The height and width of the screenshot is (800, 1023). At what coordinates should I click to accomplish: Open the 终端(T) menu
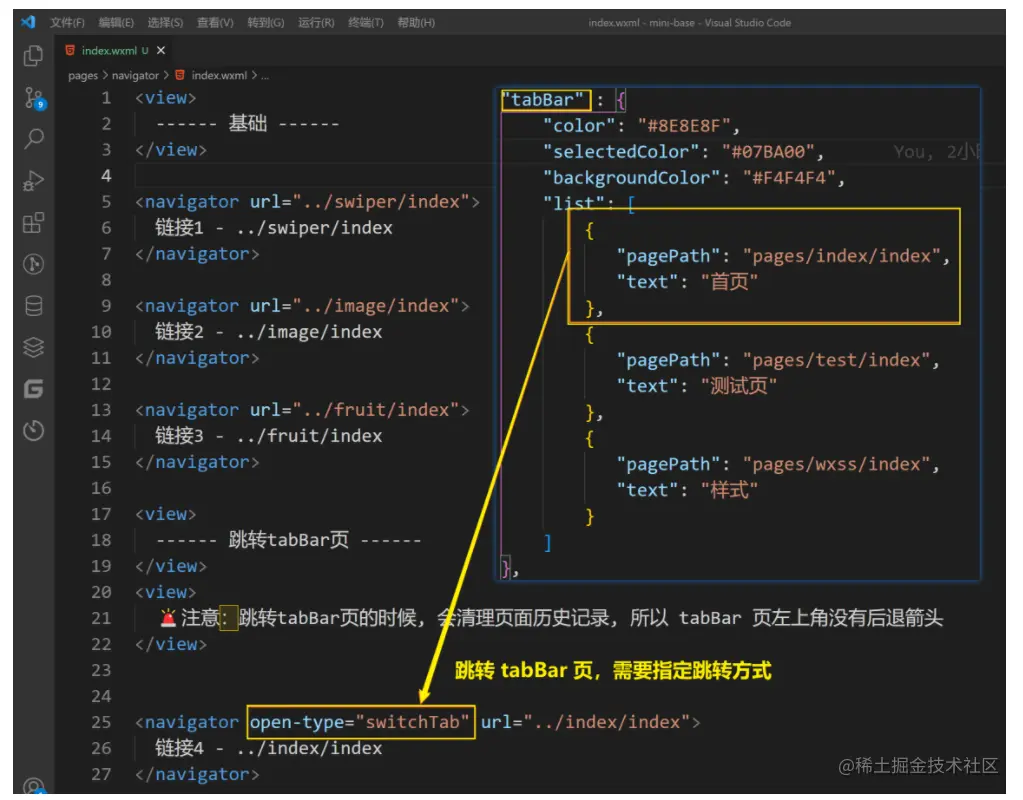(365, 22)
